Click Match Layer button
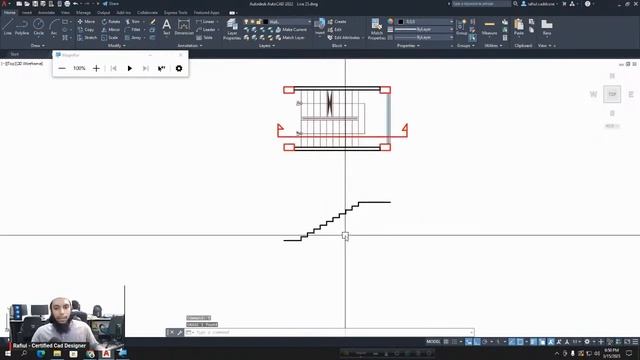 pos(290,38)
